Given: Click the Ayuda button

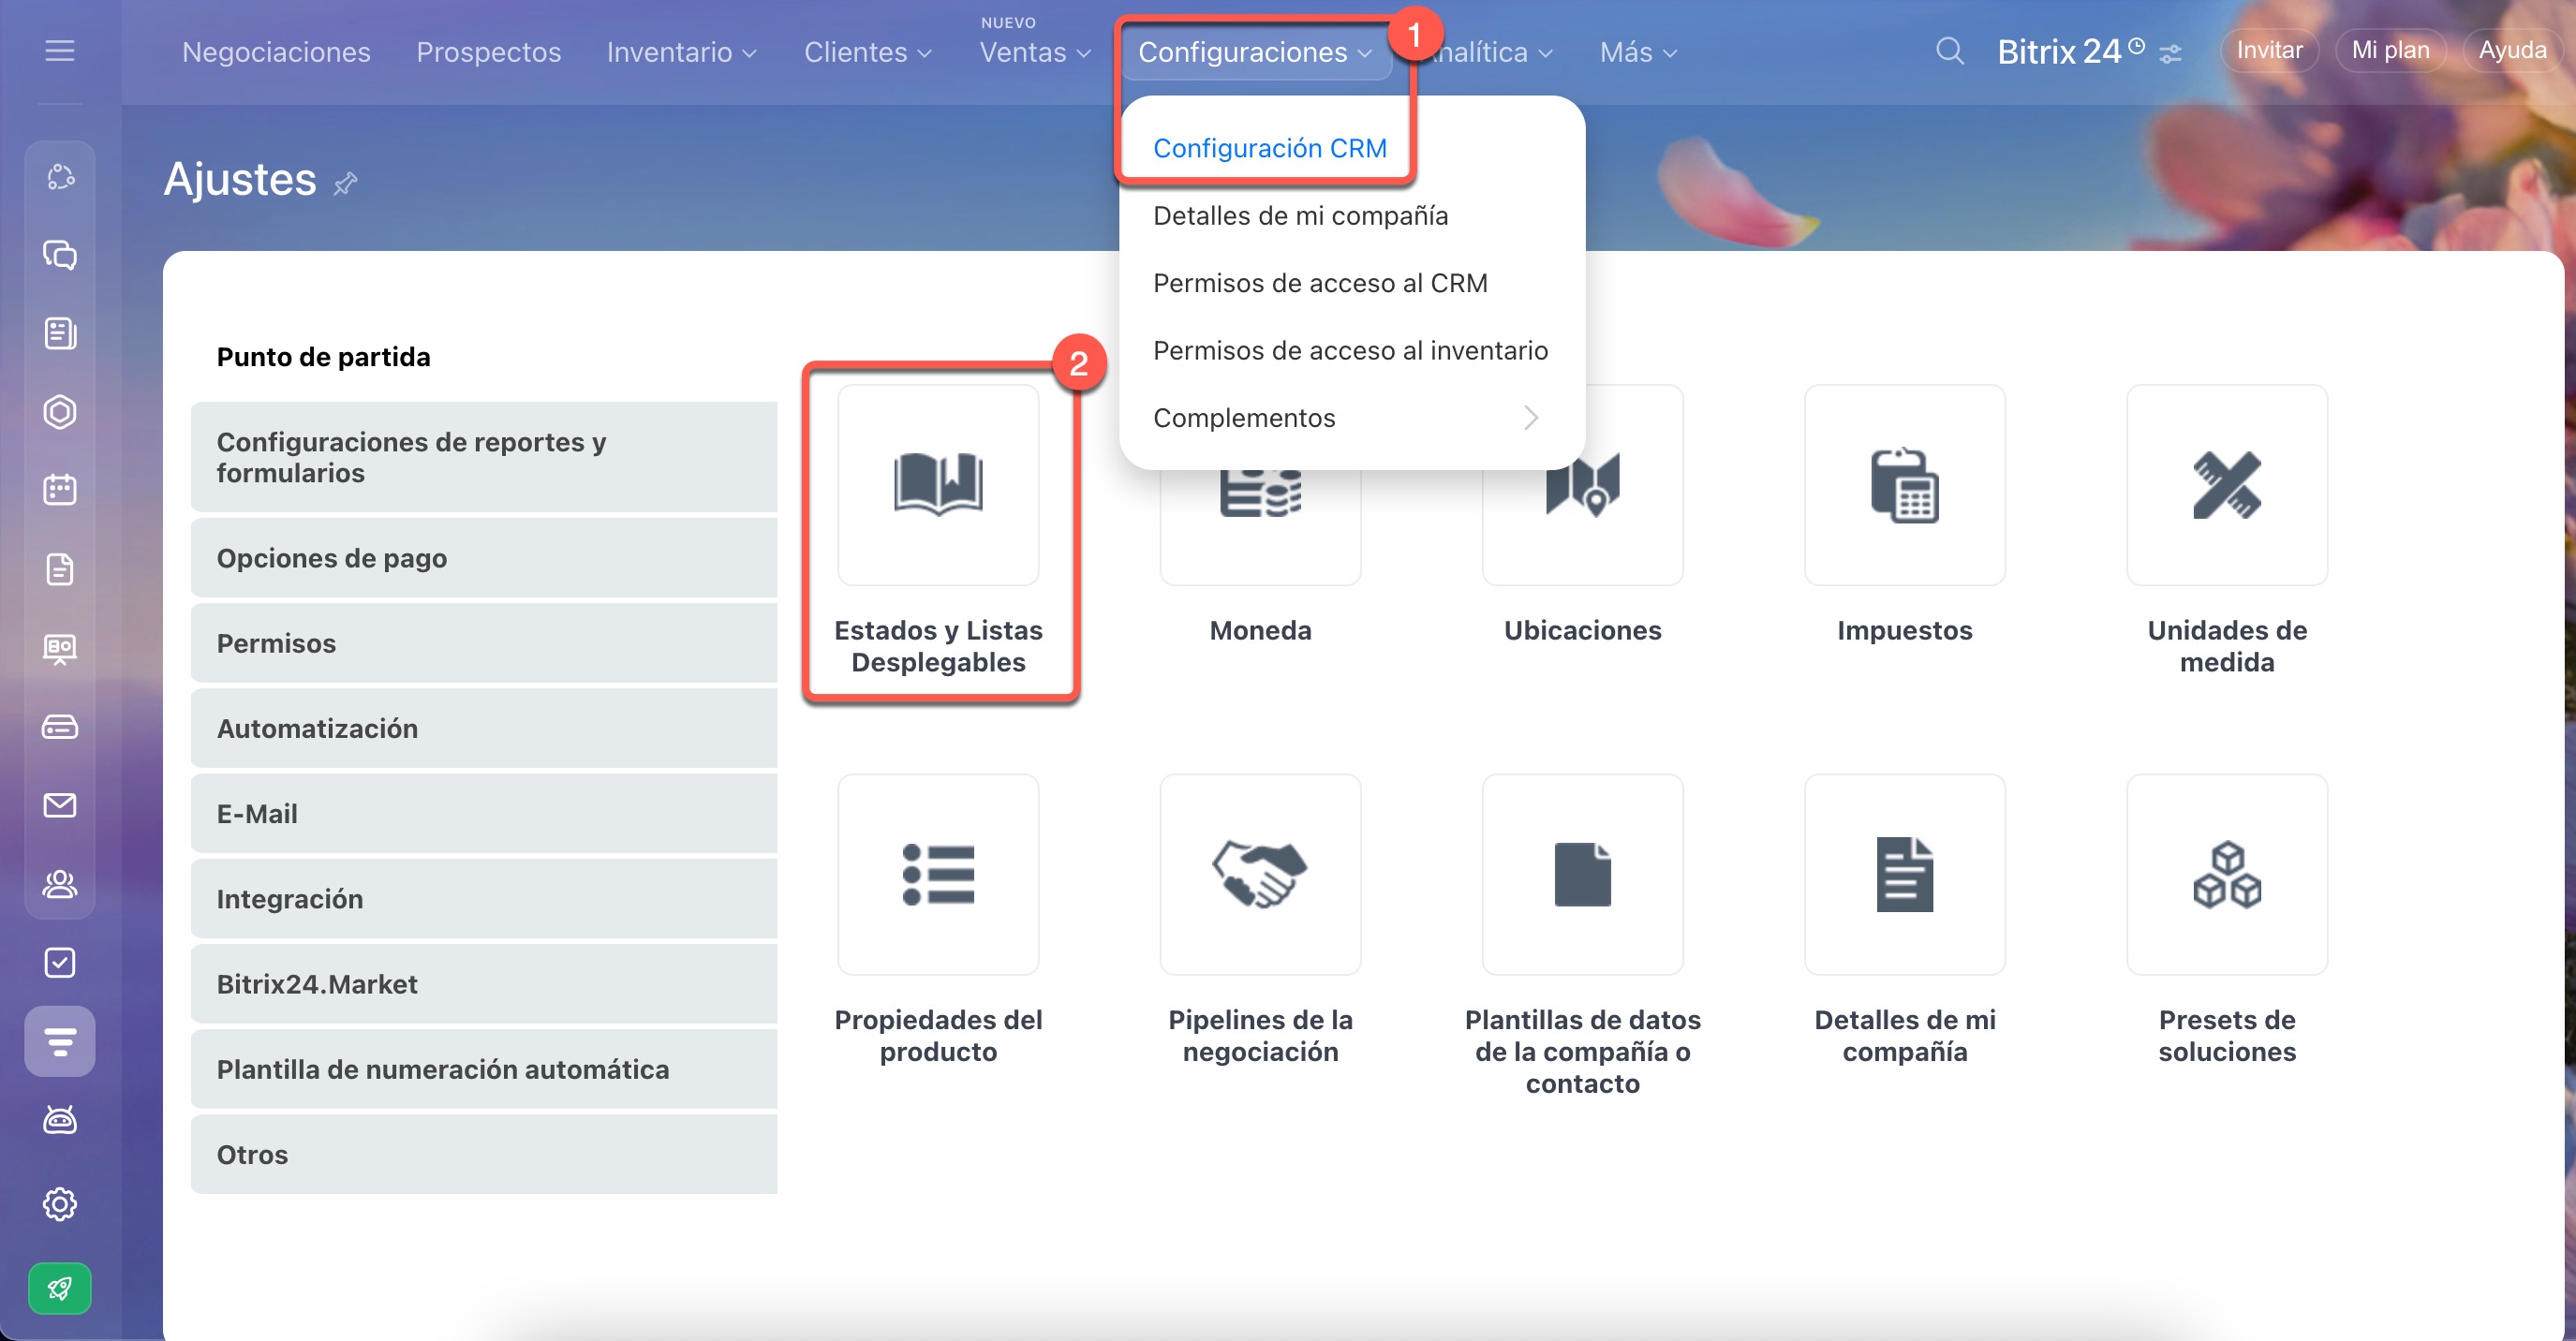Looking at the screenshot, I should (x=2511, y=50).
